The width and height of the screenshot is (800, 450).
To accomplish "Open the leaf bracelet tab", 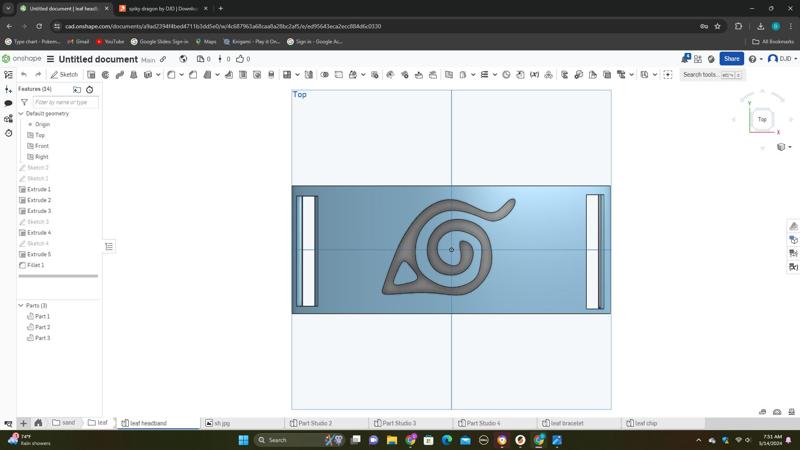I will point(566,423).
